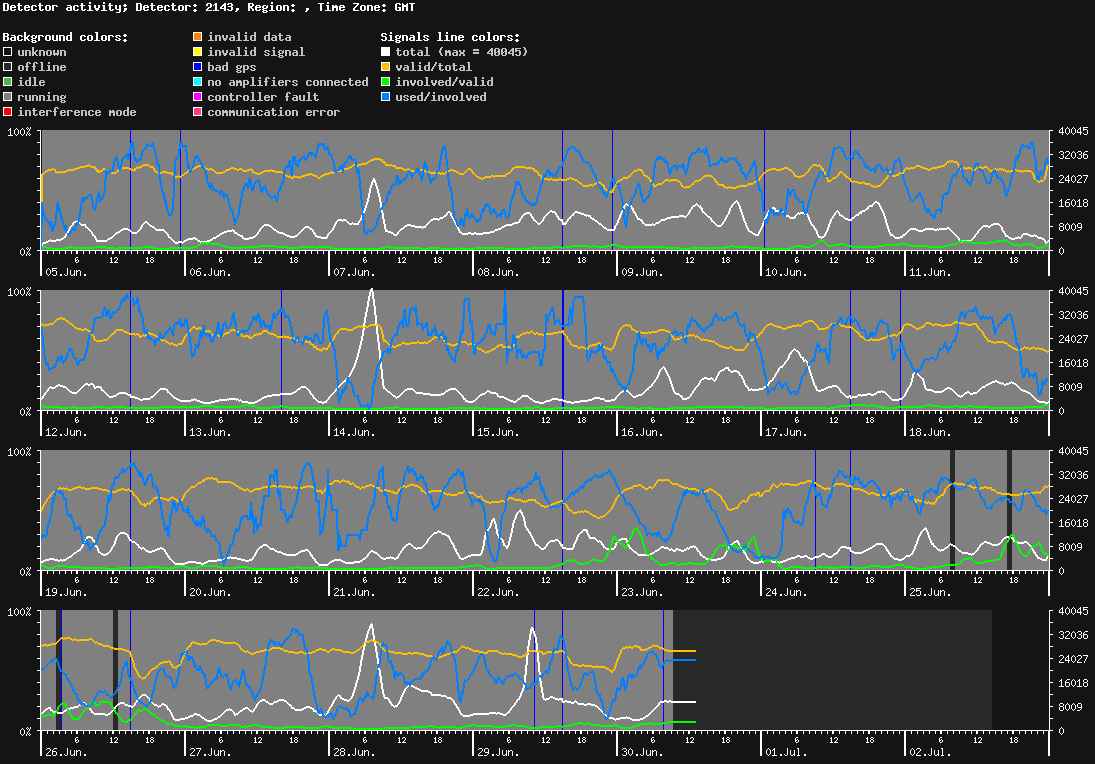Click the dark offline region after 30.Jun.
1095x764 pixels.
[832, 670]
